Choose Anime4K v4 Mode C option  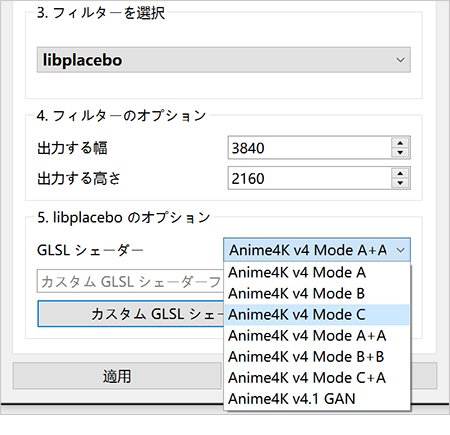[317, 315]
